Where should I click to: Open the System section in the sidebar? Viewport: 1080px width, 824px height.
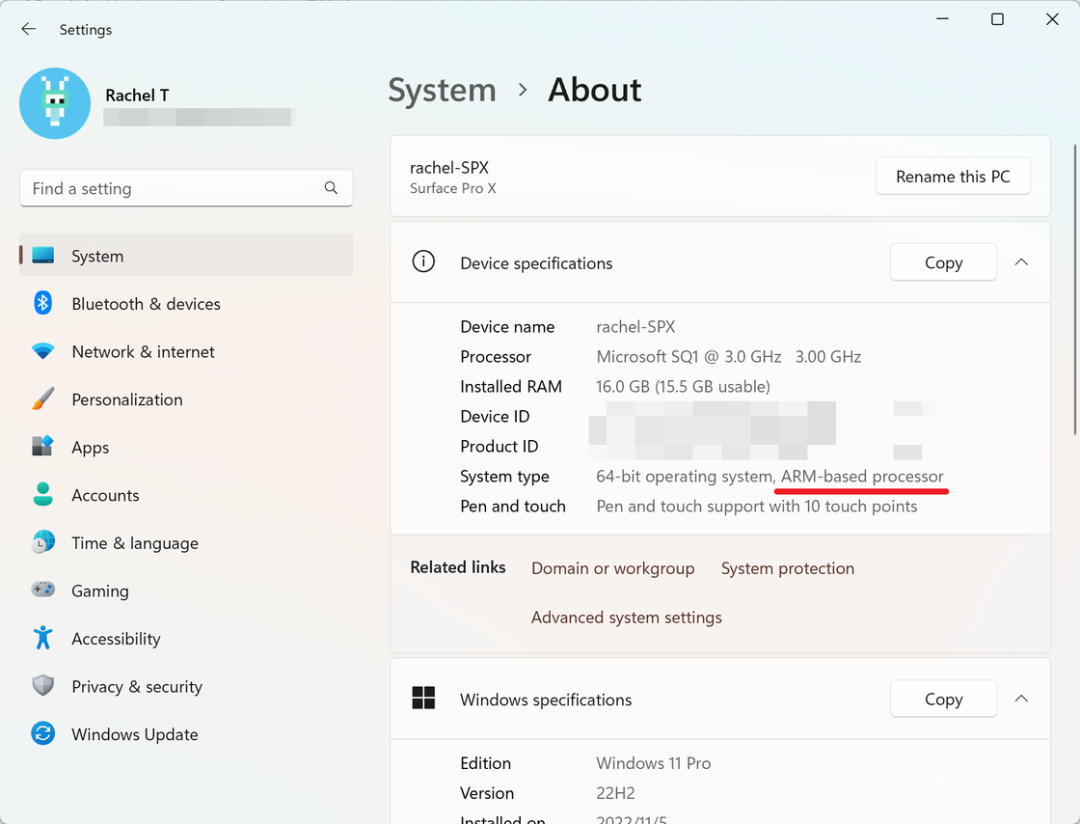pos(97,255)
